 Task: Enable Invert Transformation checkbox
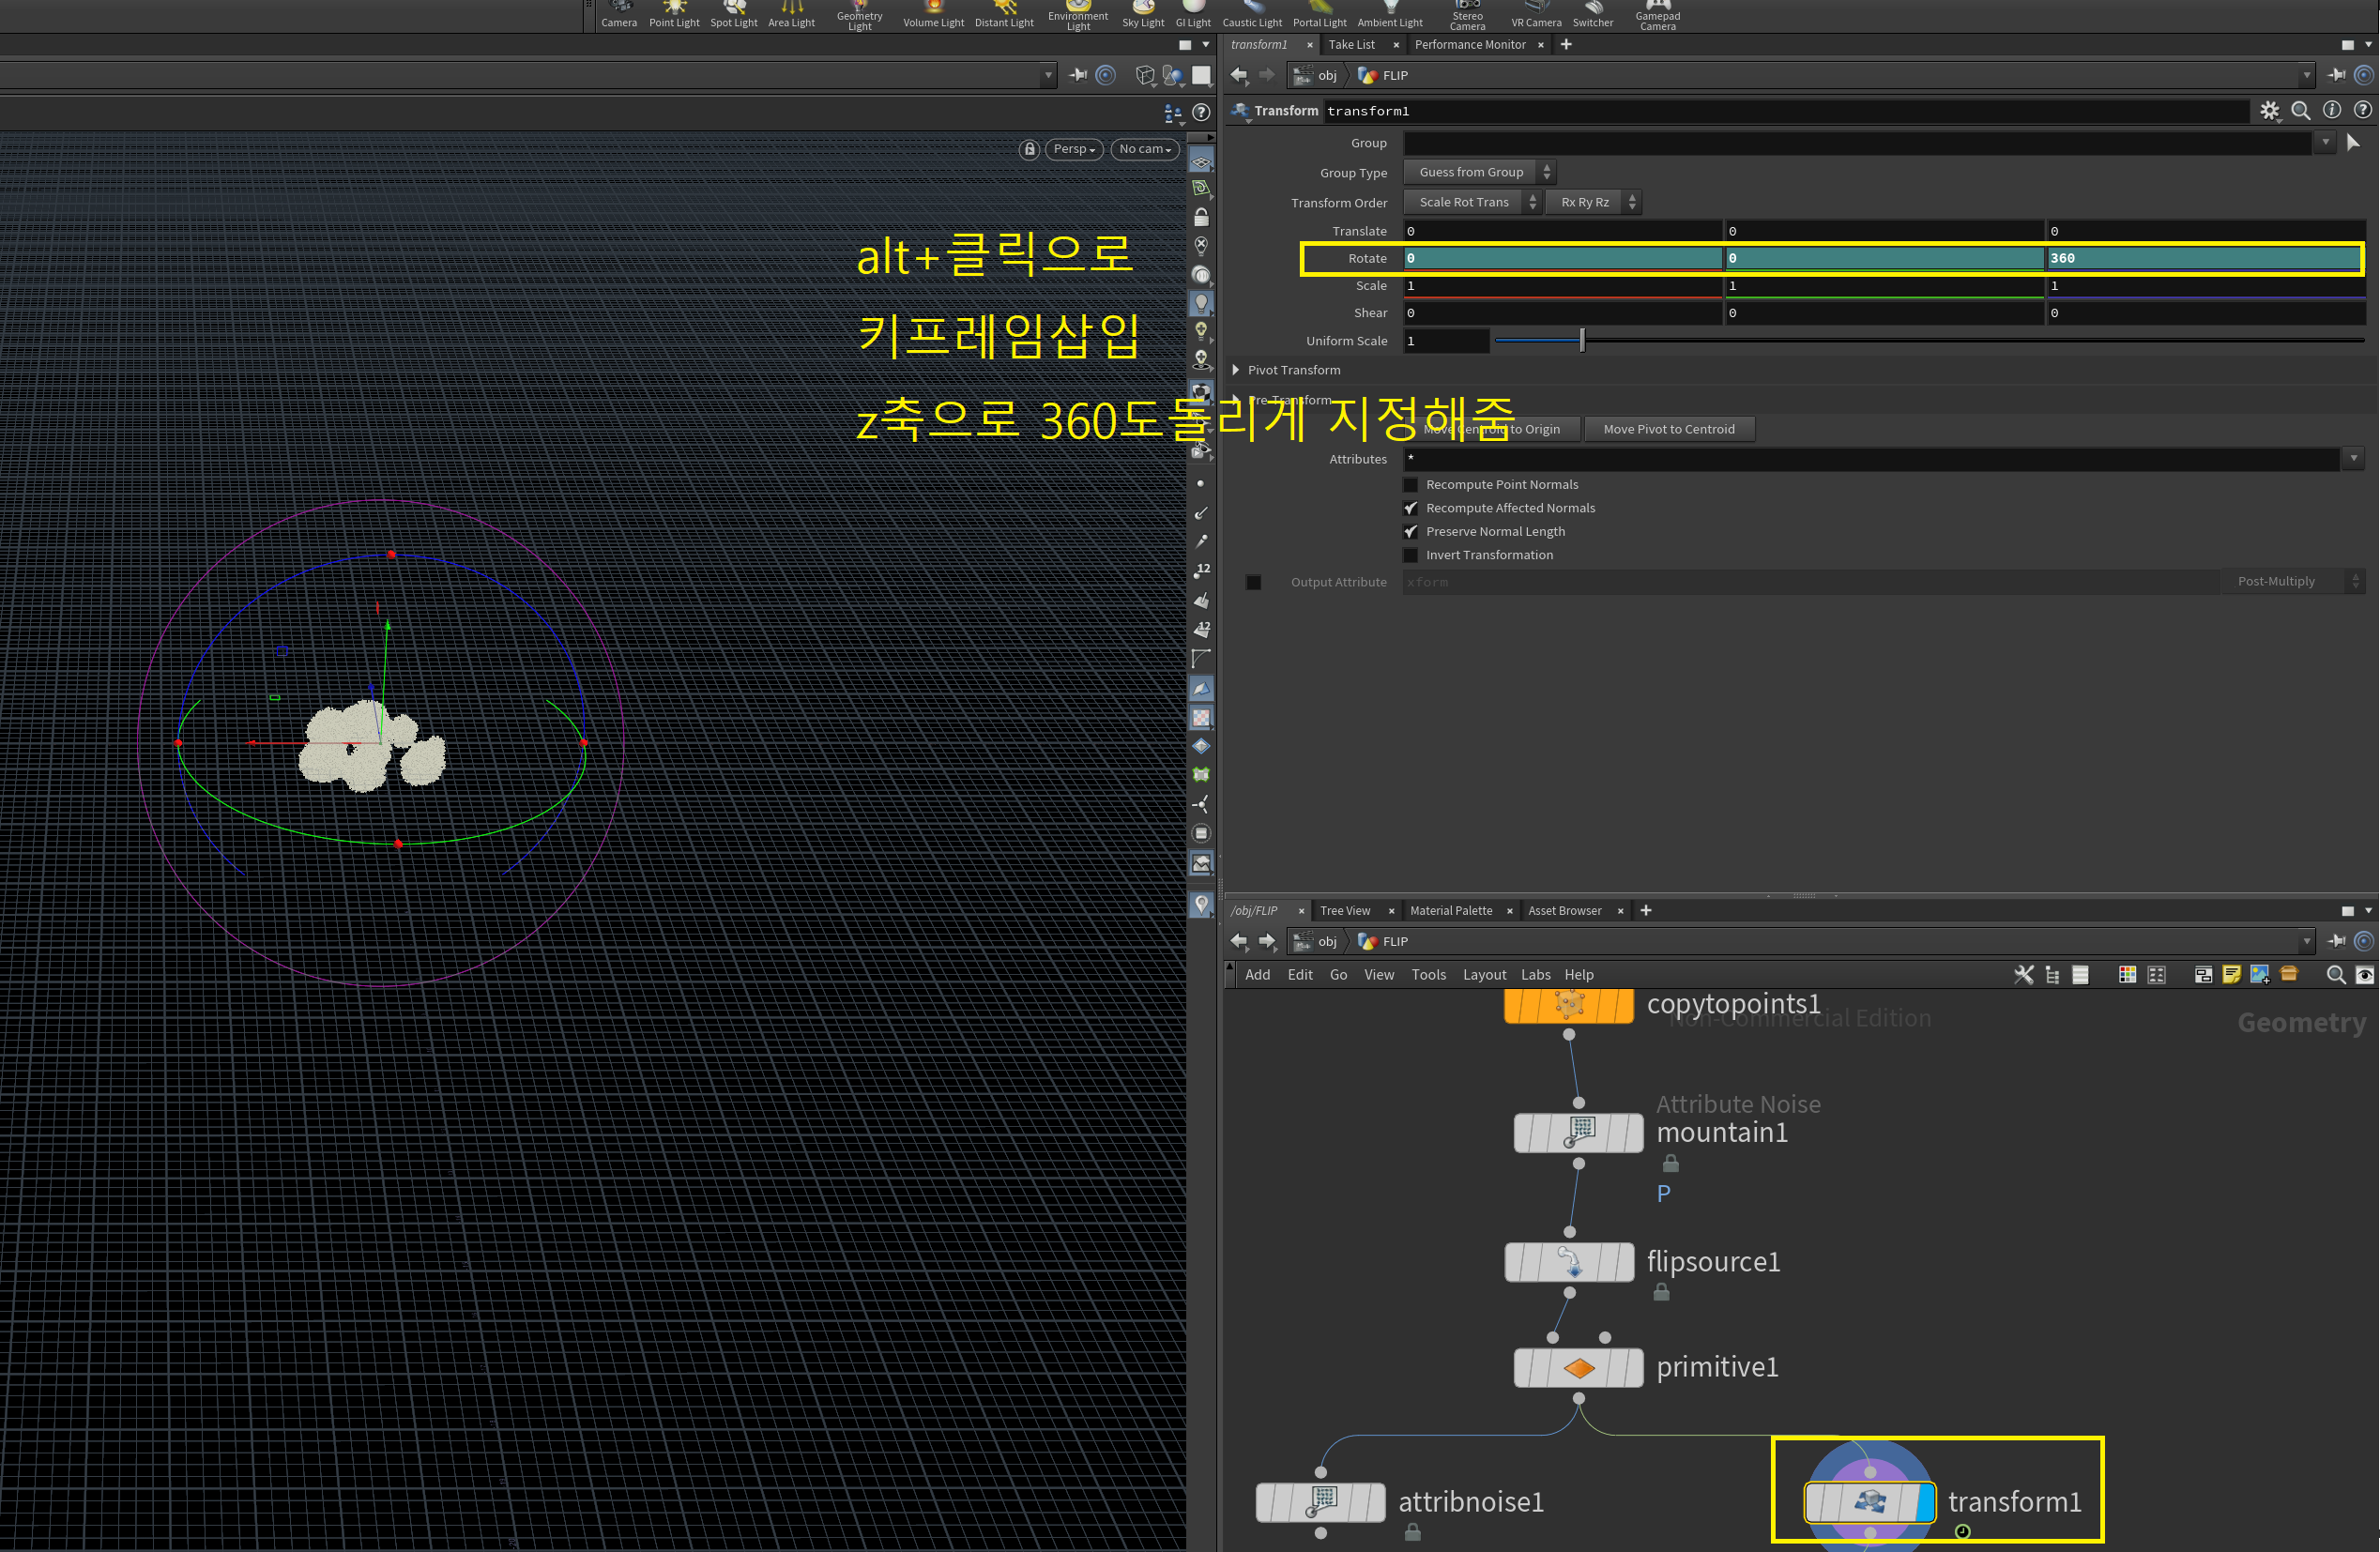[1411, 555]
